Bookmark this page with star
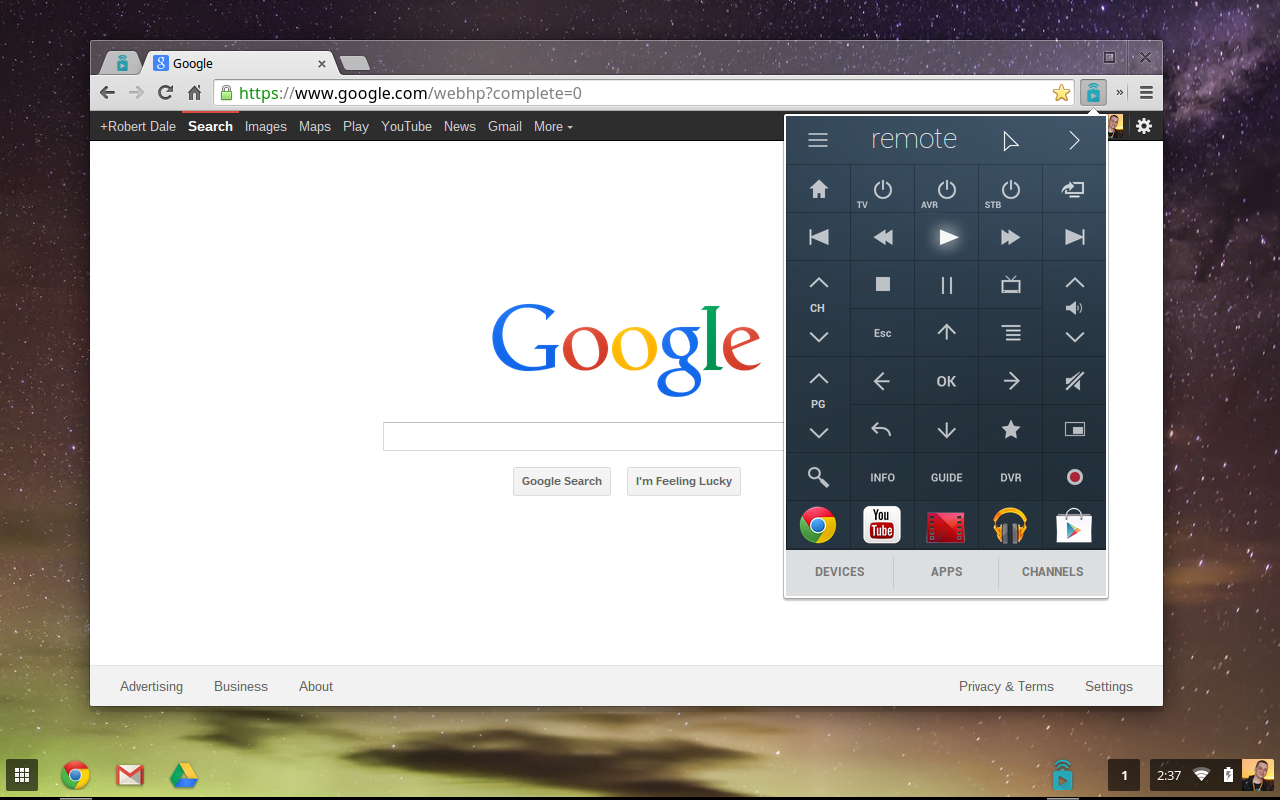 click(x=1061, y=93)
